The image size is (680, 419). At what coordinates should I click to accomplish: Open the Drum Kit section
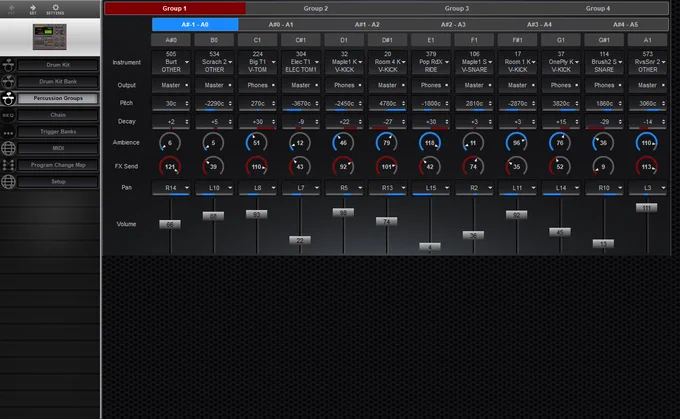pos(58,65)
